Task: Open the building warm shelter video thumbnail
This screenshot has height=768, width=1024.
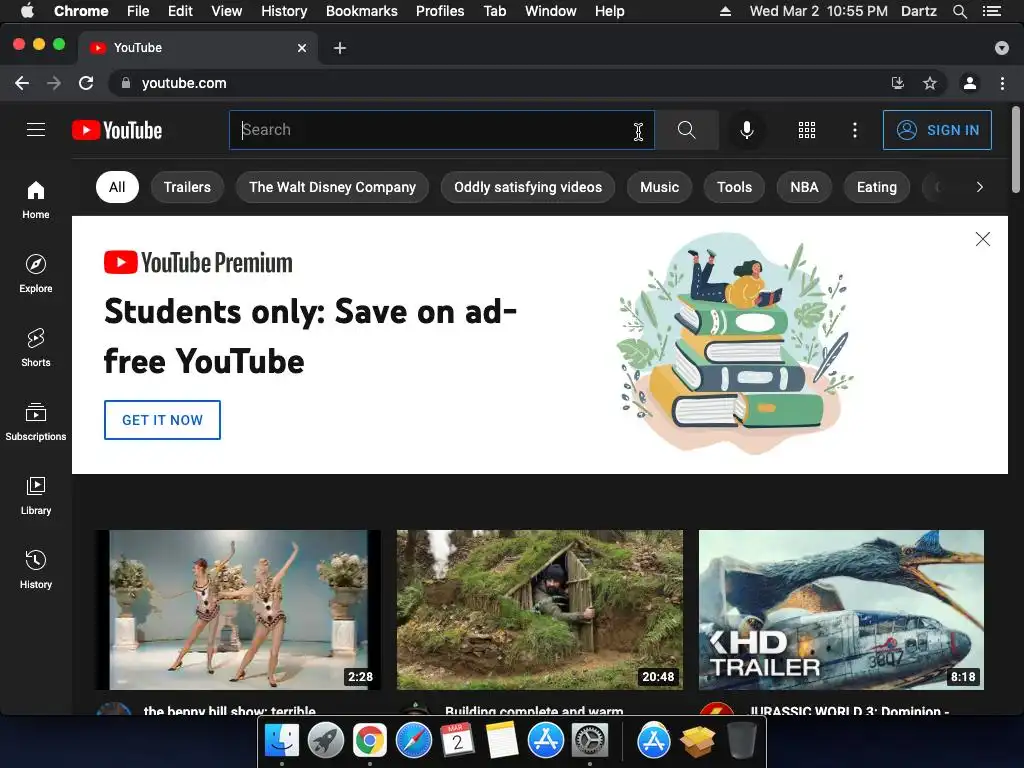Action: click(x=539, y=609)
